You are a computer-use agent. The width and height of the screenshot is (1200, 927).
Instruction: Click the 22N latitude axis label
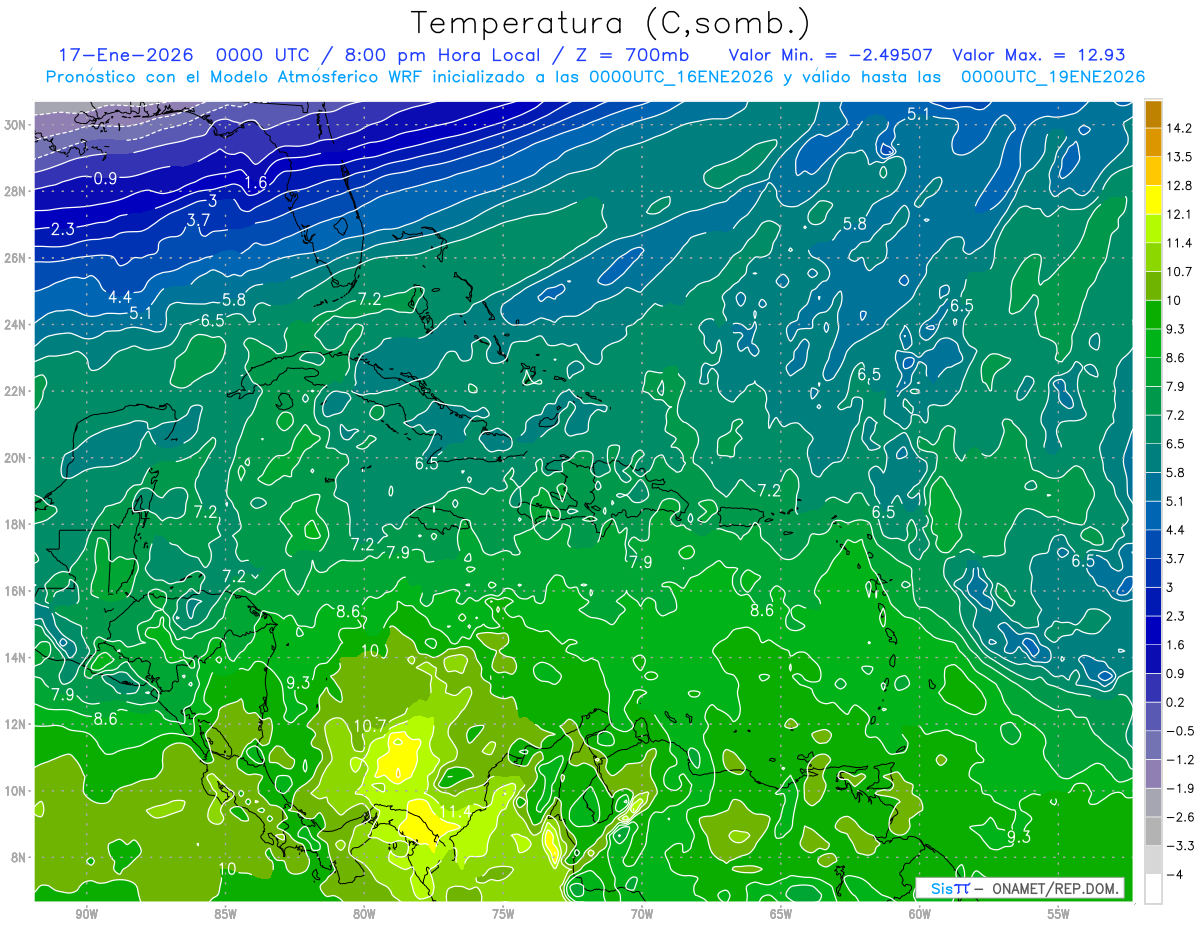pos(17,391)
